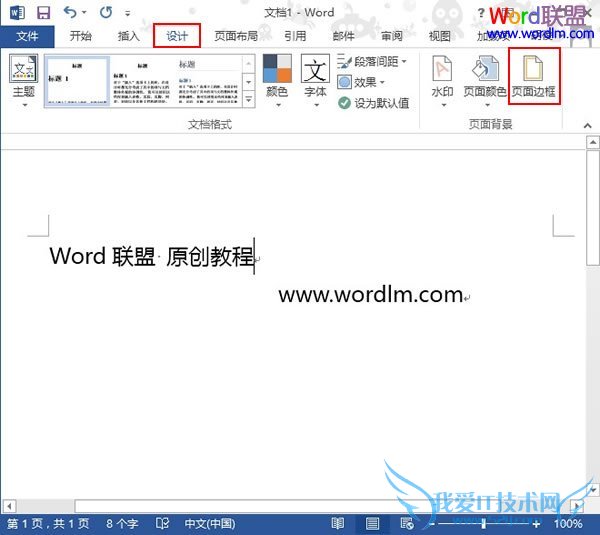600x535 pixels.
Task: Open the Undo history dropdown arrow
Action: [84, 13]
